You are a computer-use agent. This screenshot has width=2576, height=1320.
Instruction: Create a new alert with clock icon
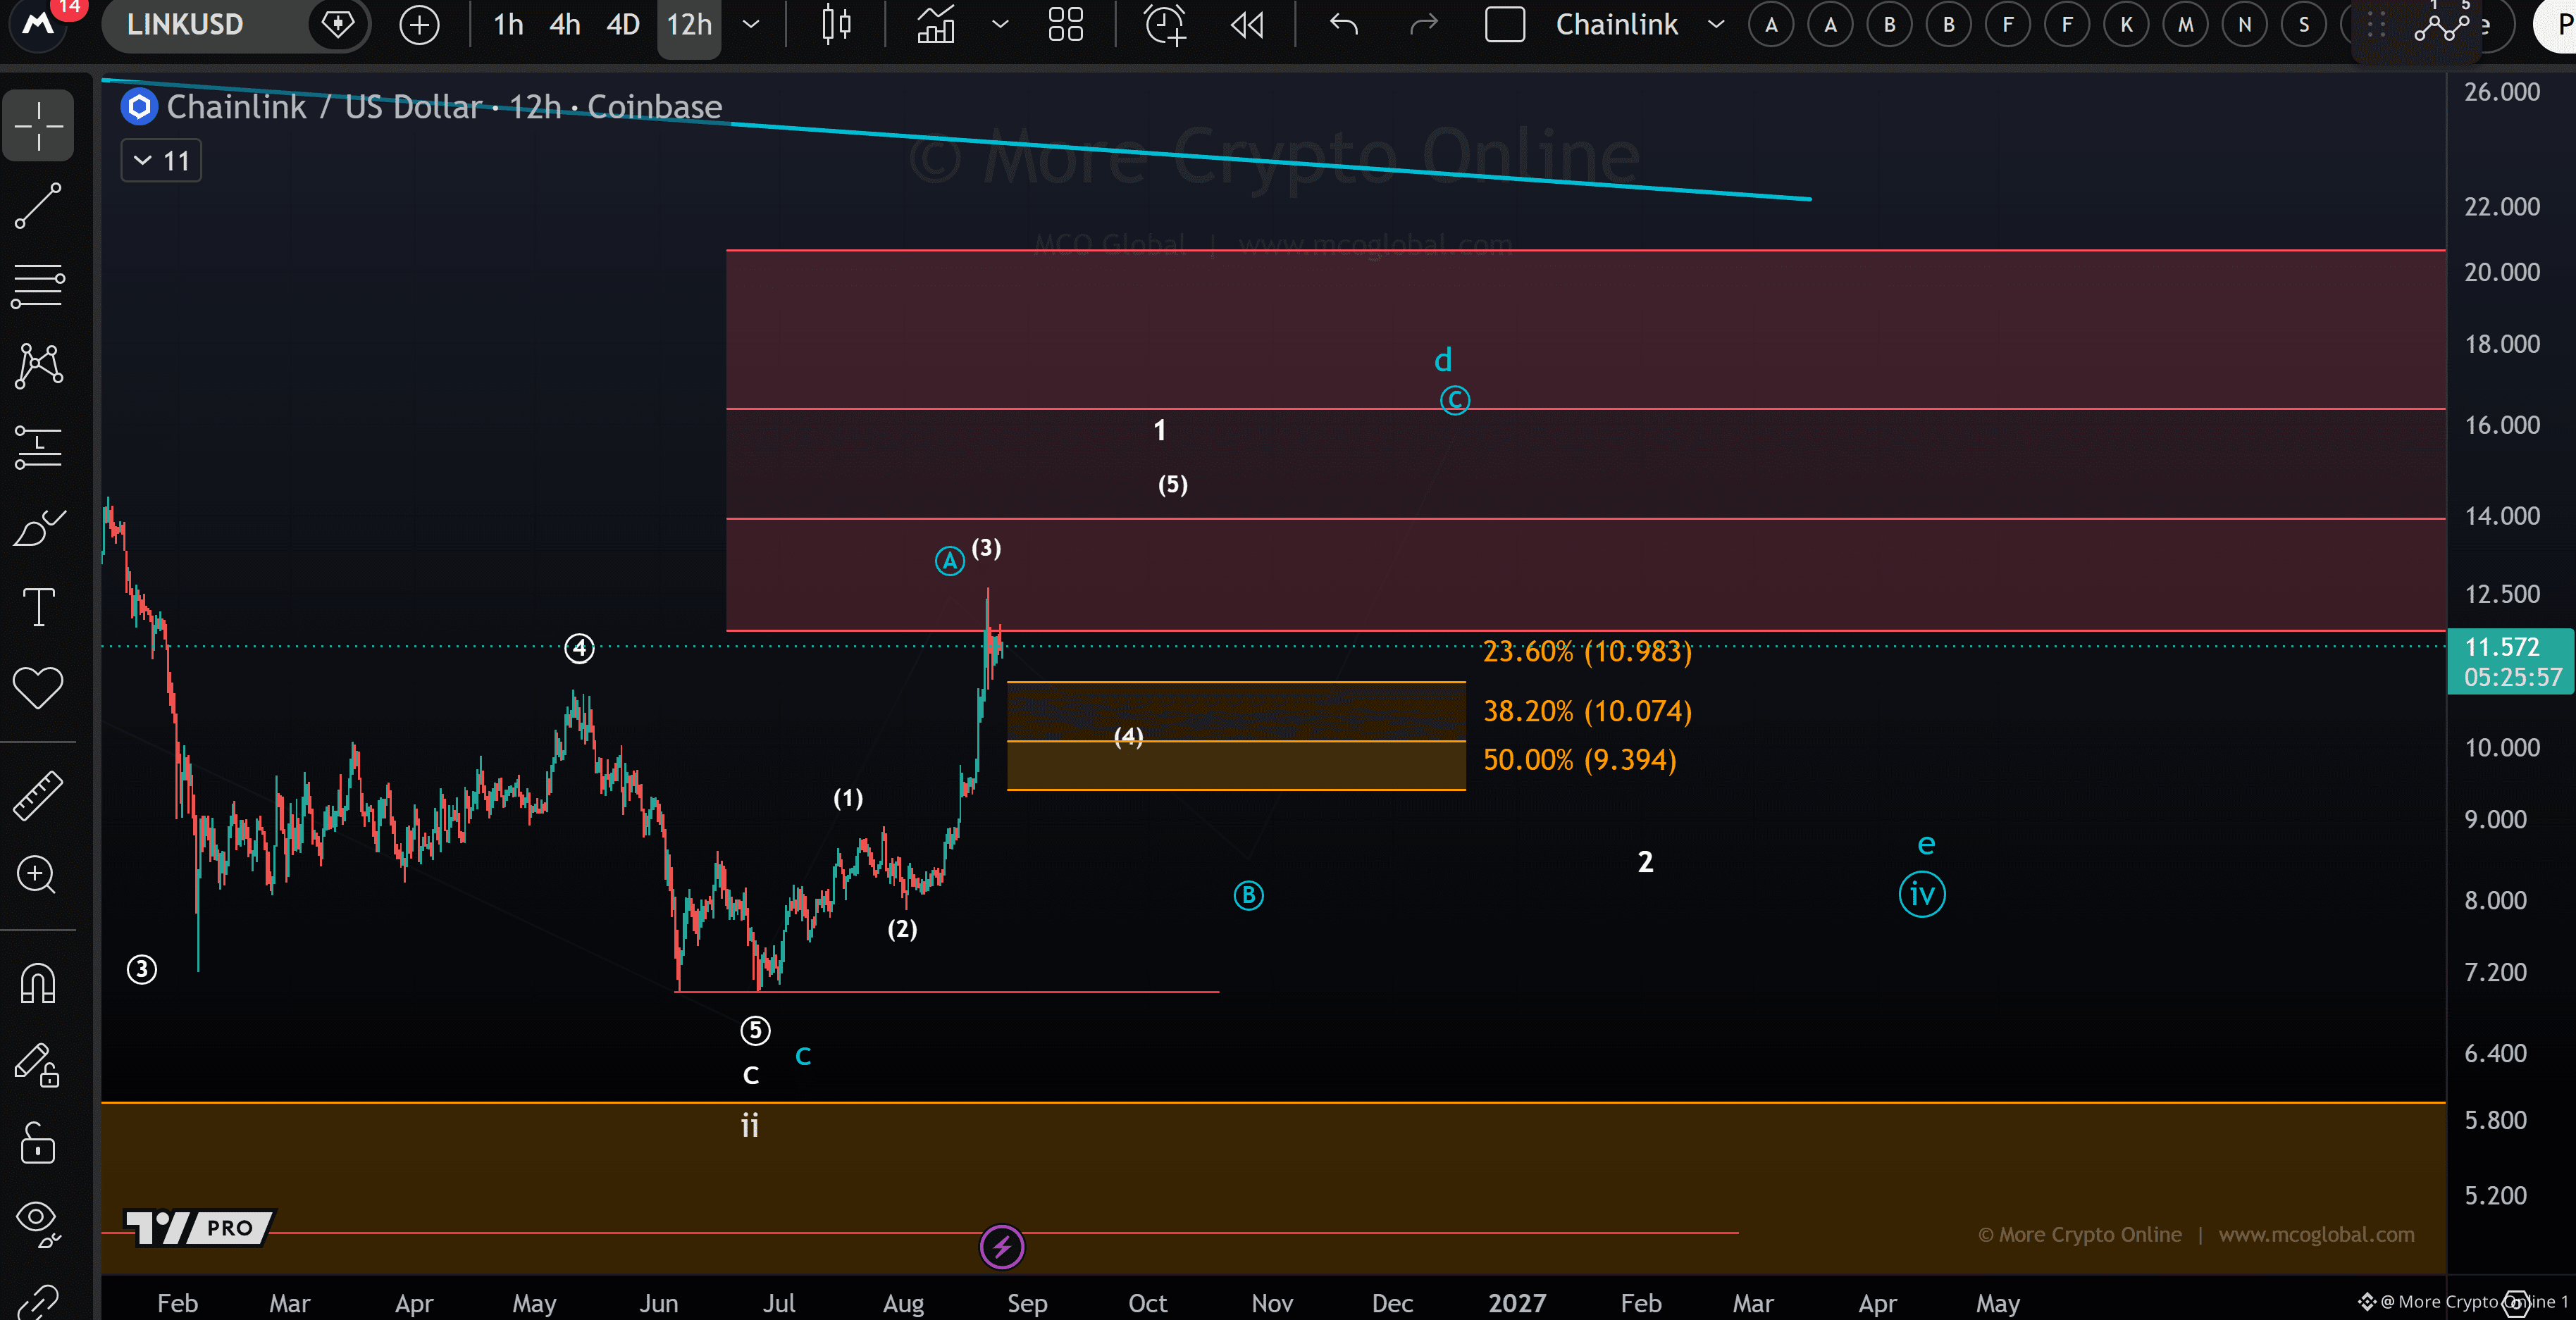click(x=1165, y=24)
